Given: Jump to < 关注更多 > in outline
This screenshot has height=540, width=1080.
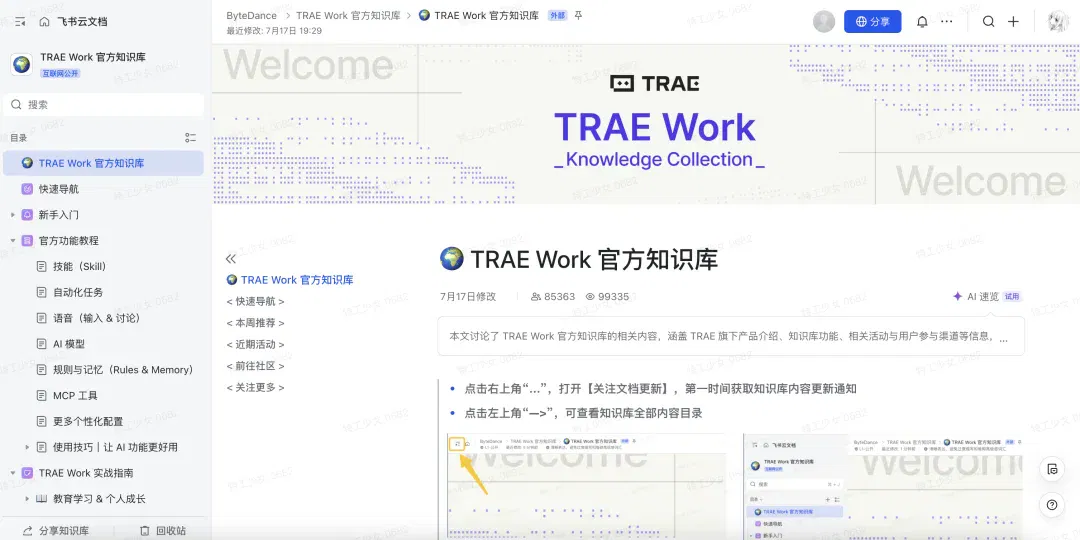Looking at the screenshot, I should (x=256, y=387).
